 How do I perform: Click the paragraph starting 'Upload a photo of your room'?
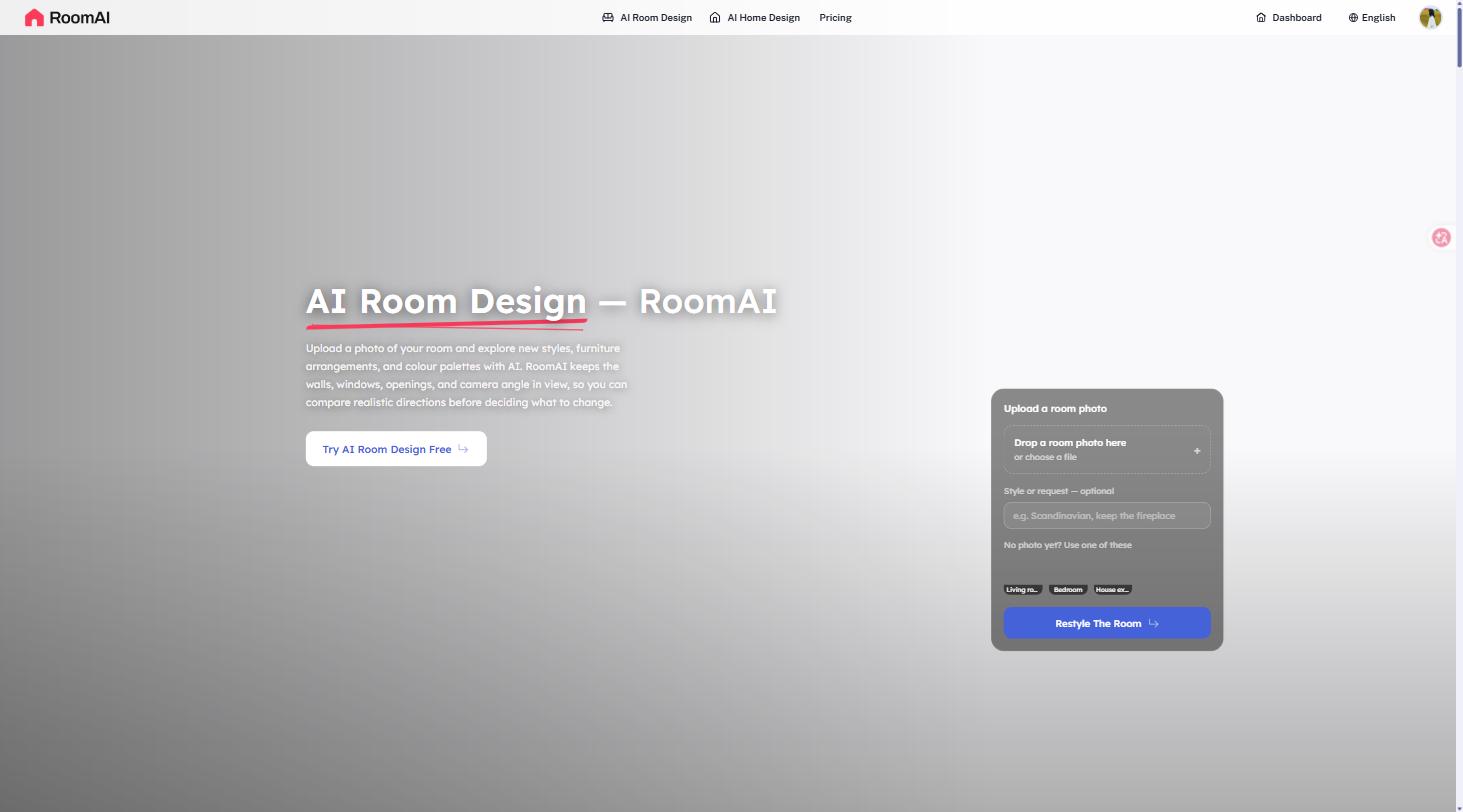coord(467,375)
